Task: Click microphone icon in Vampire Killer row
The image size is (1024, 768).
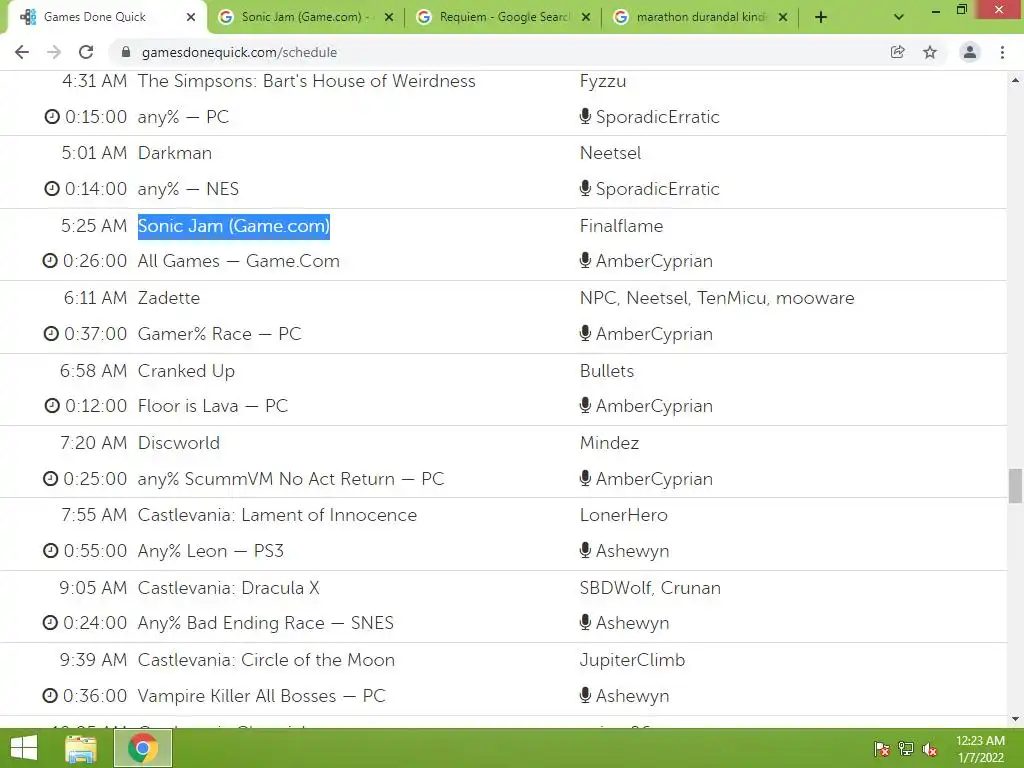Action: coord(585,695)
